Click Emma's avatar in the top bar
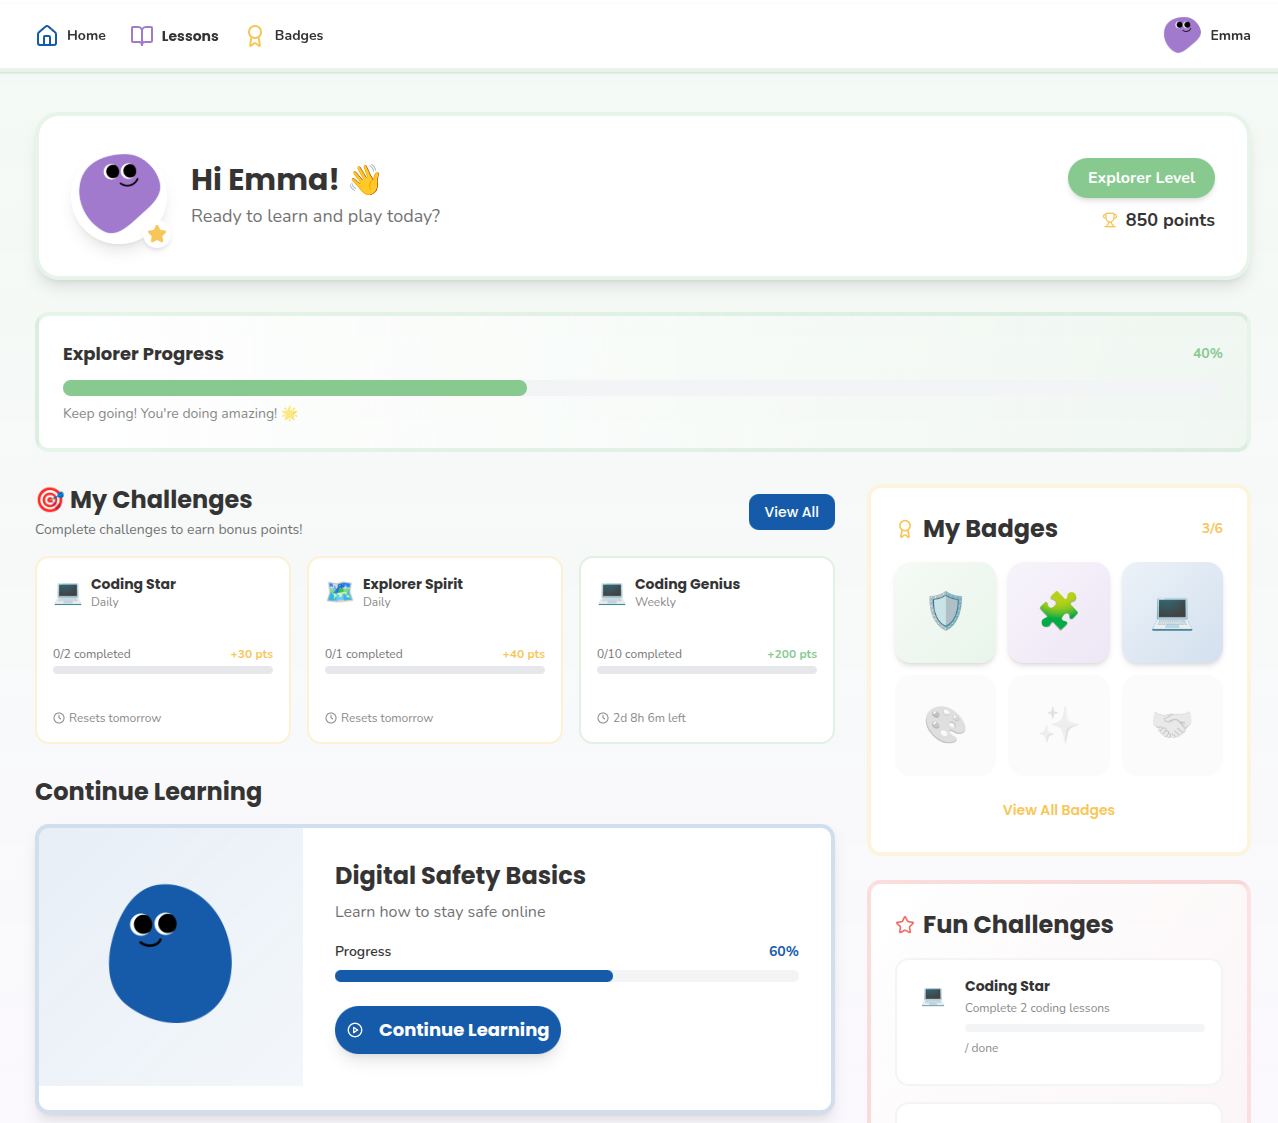The image size is (1278, 1123). 1181,35
